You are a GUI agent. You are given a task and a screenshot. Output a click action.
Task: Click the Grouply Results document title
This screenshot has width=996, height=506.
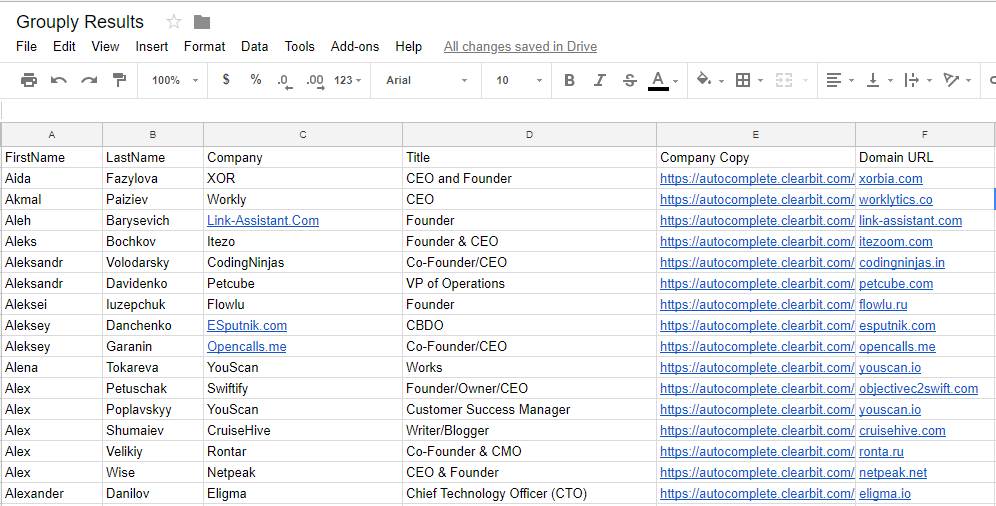(80, 22)
